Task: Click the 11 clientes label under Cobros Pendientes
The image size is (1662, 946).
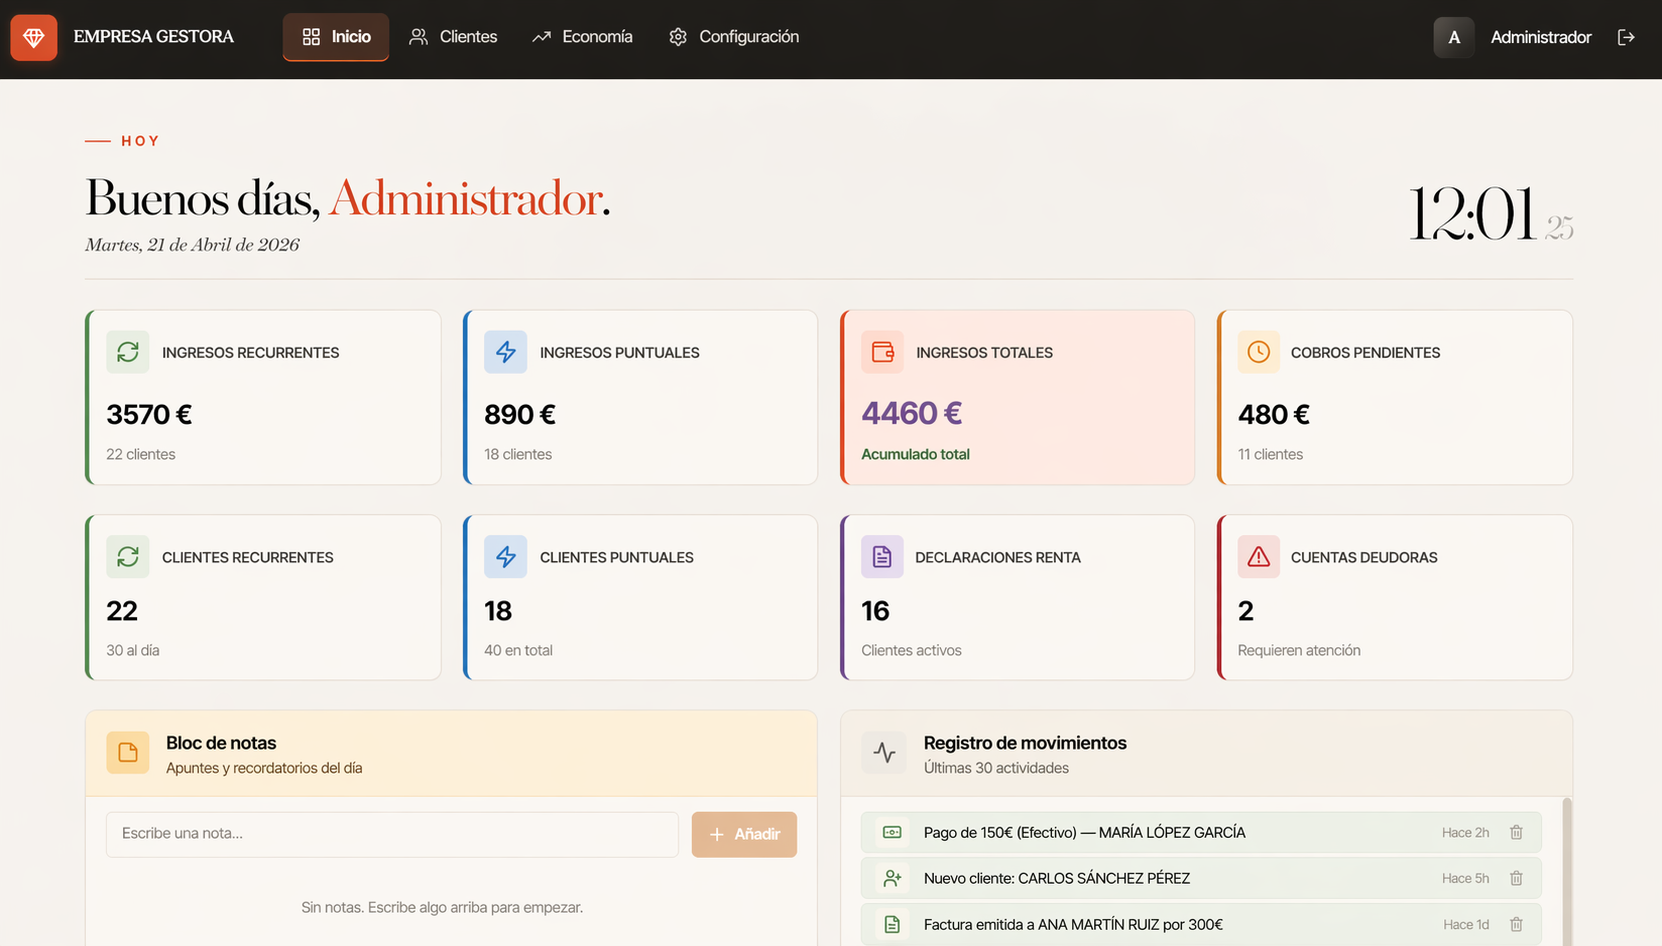Action: [1270, 454]
